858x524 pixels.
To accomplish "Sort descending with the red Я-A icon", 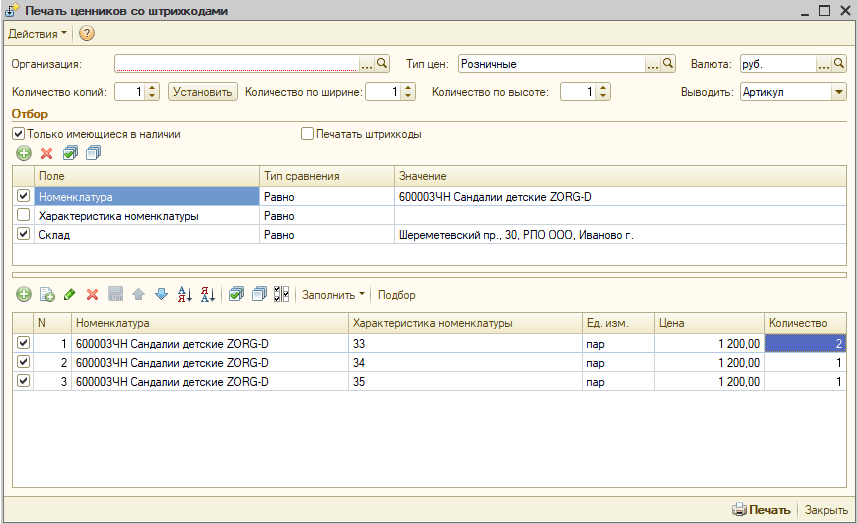I will pos(208,295).
